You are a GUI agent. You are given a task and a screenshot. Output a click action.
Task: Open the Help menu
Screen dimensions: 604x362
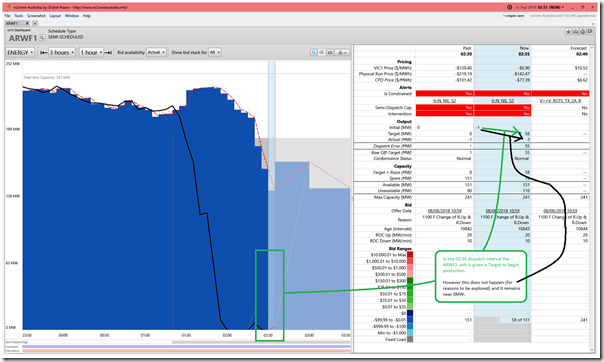point(87,16)
